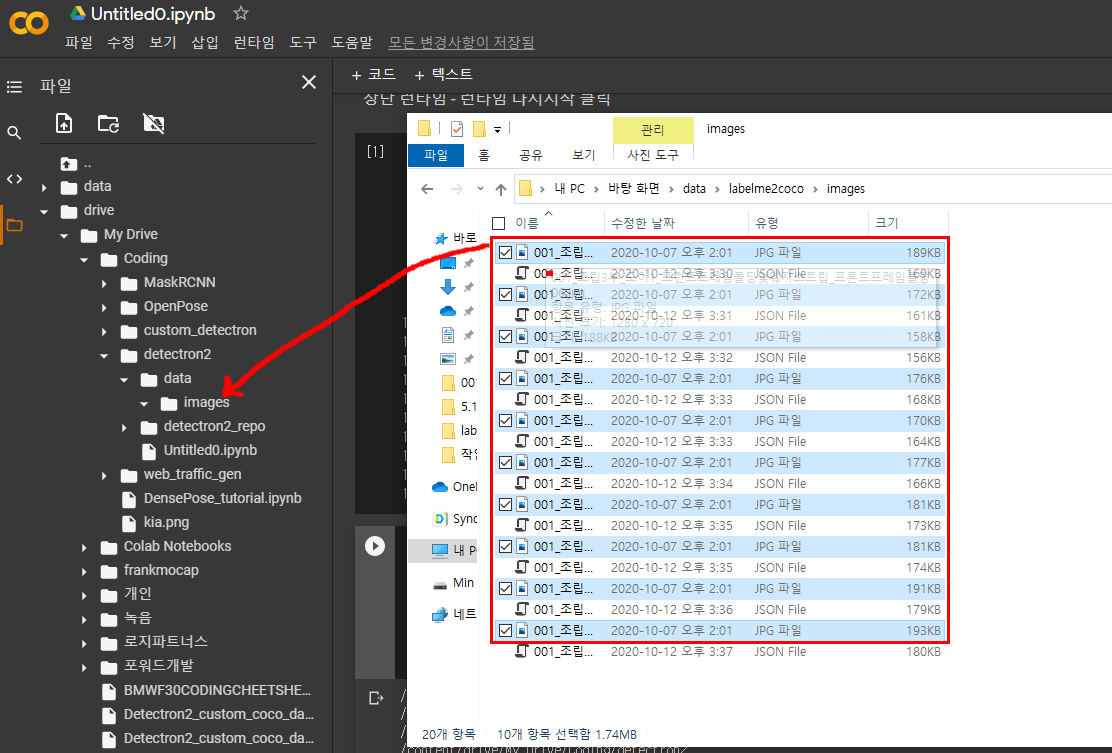1112x753 pixels.
Task: Open Sync entry in navigation pane
Action: tap(454, 518)
